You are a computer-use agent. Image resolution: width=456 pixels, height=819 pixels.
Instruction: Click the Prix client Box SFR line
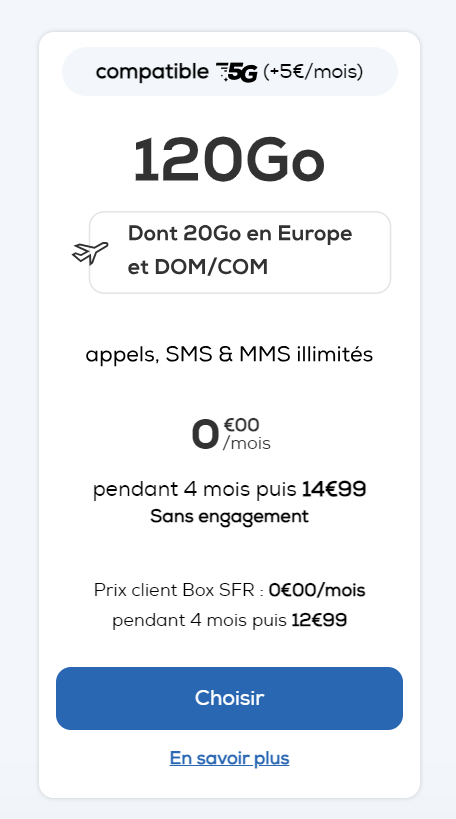(x=229, y=590)
